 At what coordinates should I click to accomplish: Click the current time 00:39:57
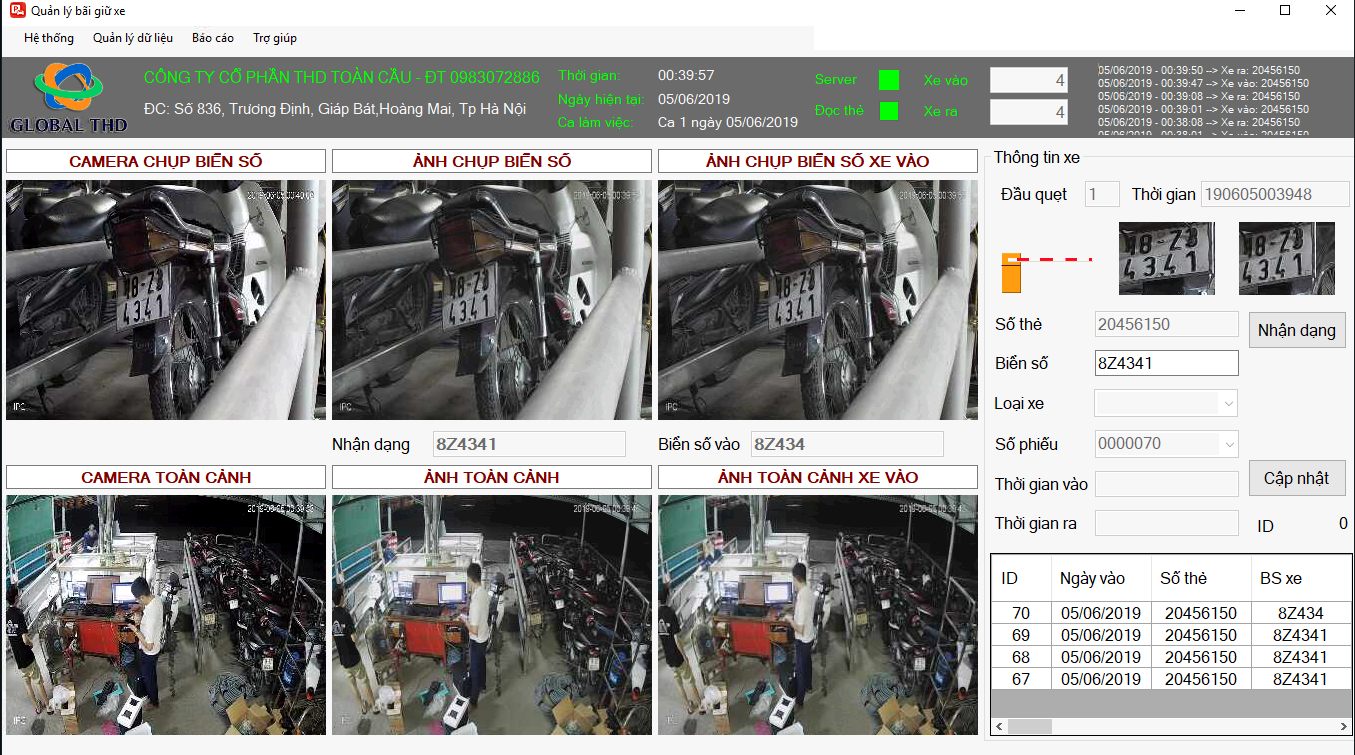click(686, 75)
